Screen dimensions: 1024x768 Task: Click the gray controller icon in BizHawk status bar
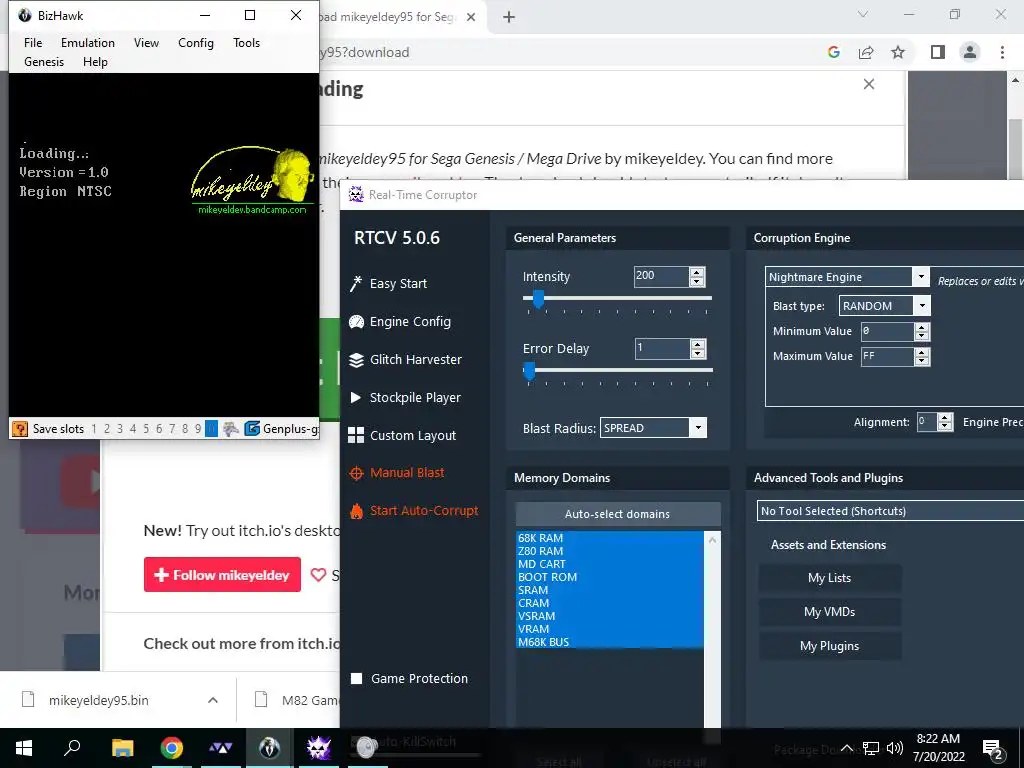[231, 428]
